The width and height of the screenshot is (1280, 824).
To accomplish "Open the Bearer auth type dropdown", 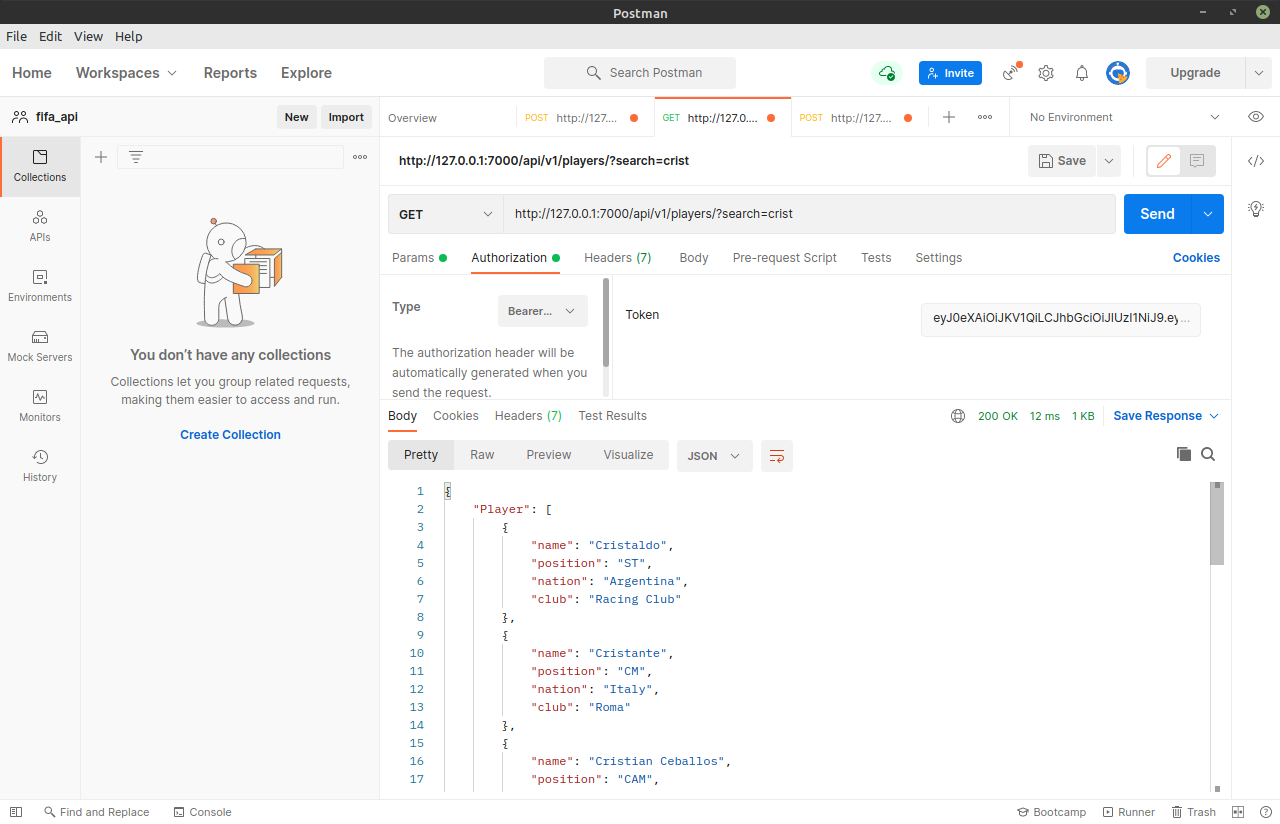I will (543, 311).
